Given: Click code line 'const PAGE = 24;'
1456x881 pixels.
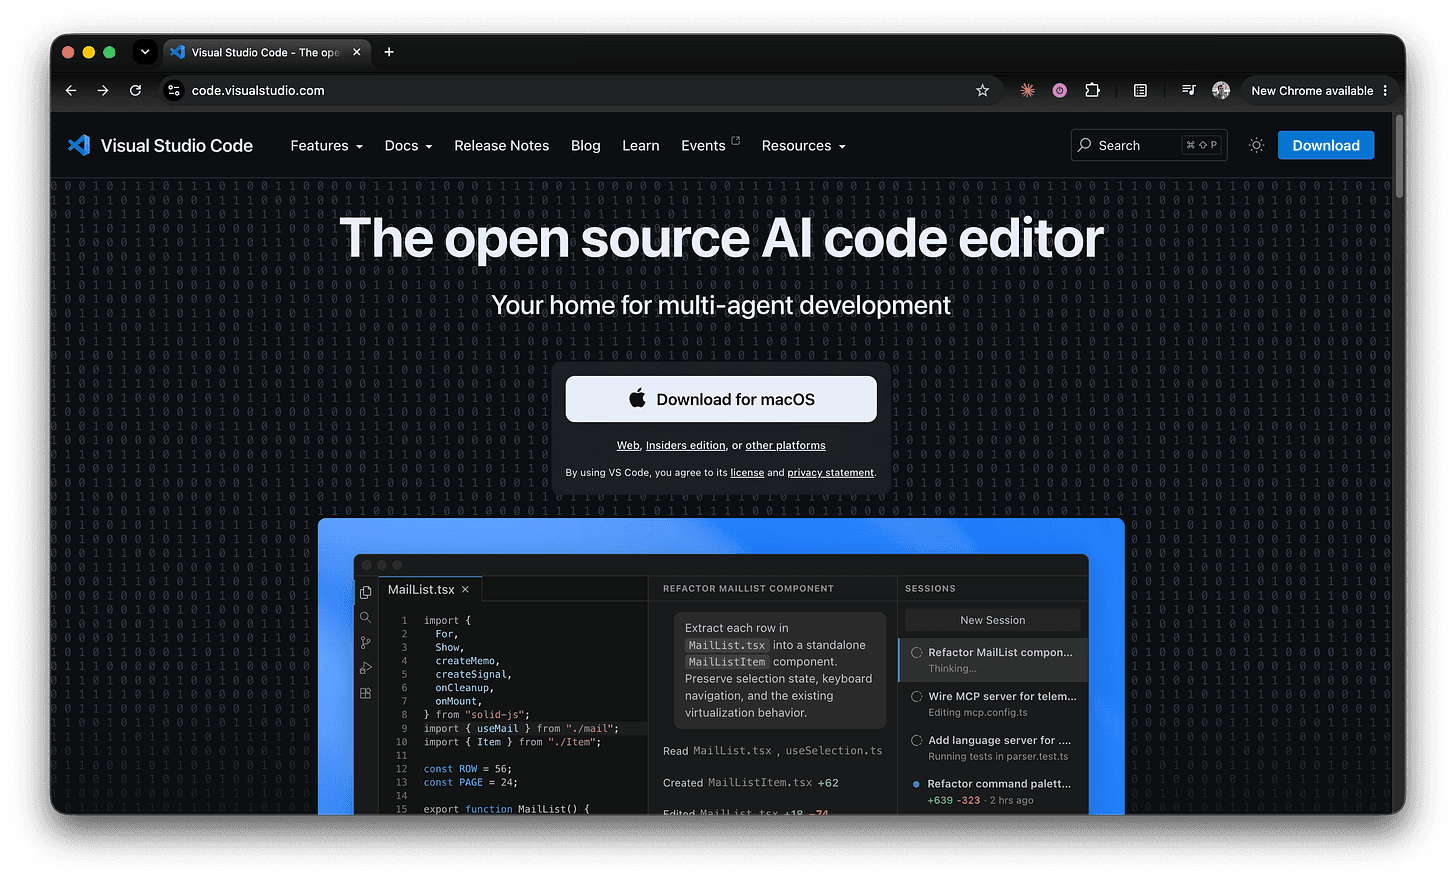Looking at the screenshot, I should pyautogui.click(x=470, y=783).
